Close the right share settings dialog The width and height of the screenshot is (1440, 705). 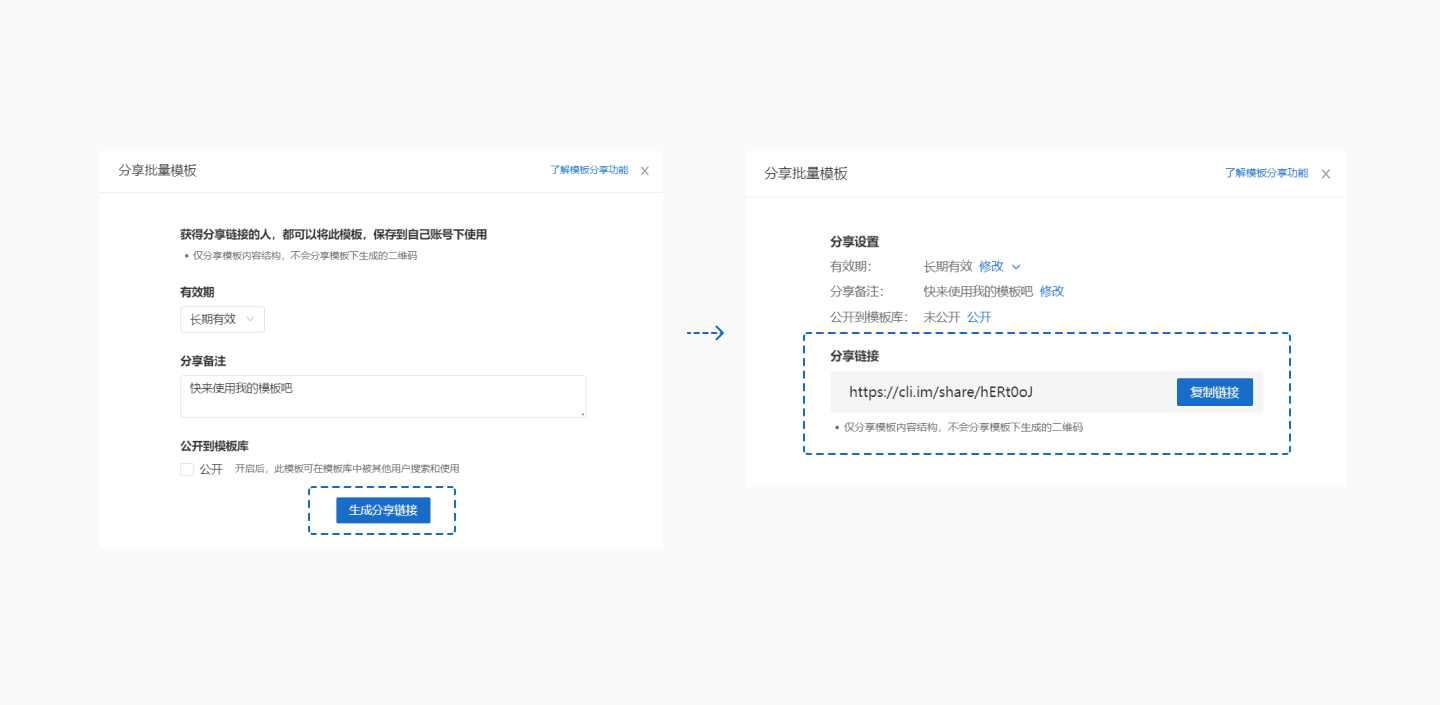(x=1326, y=174)
